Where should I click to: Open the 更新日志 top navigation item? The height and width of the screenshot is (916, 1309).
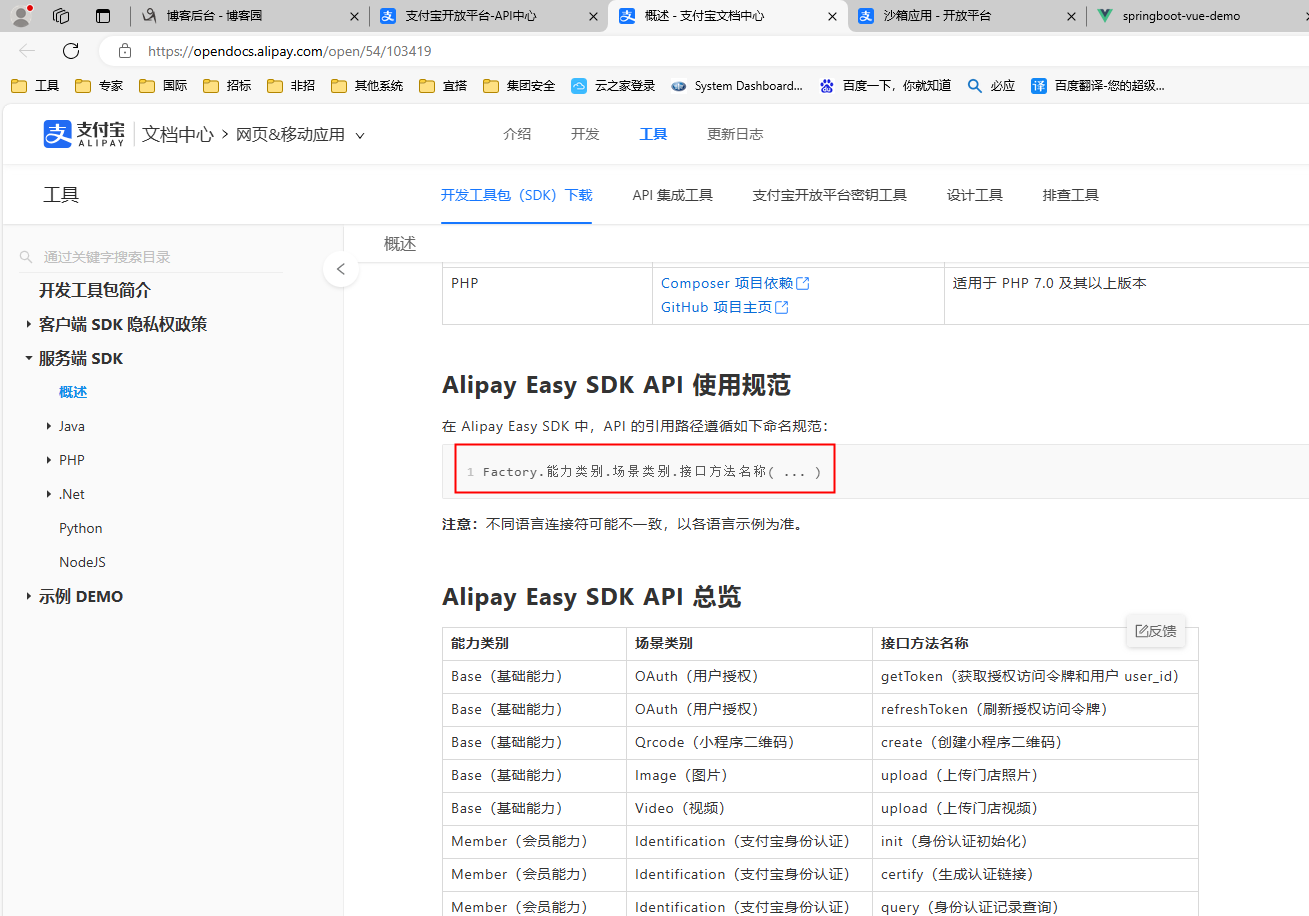point(735,134)
